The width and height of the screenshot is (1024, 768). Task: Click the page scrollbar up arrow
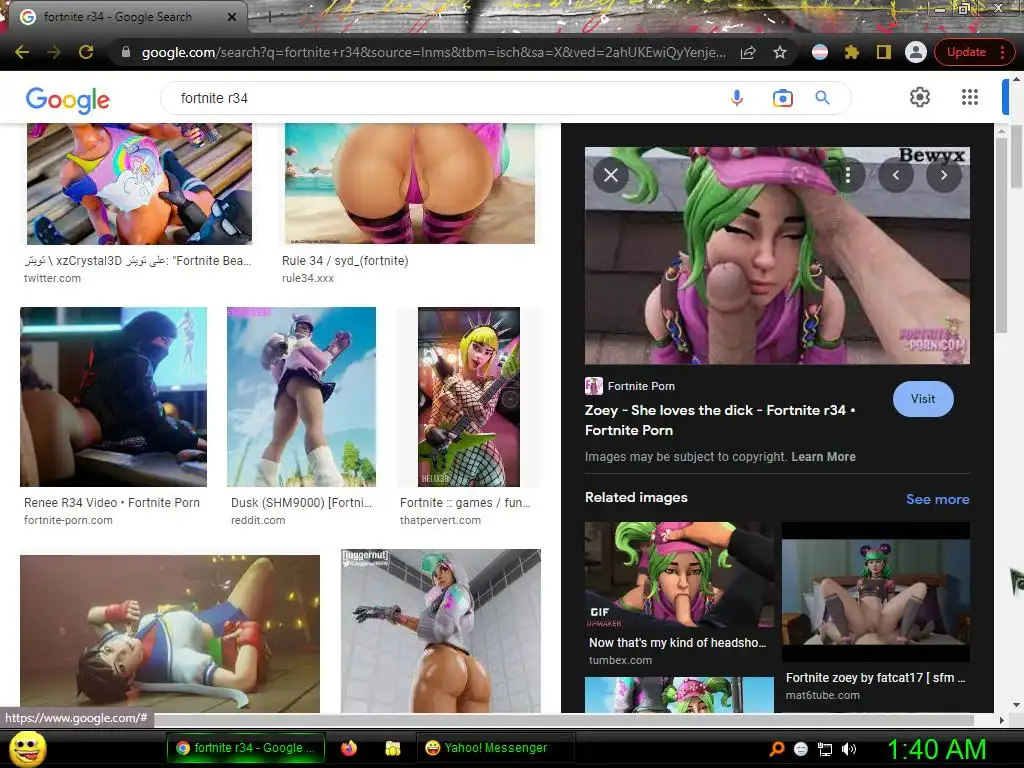(x=1017, y=78)
